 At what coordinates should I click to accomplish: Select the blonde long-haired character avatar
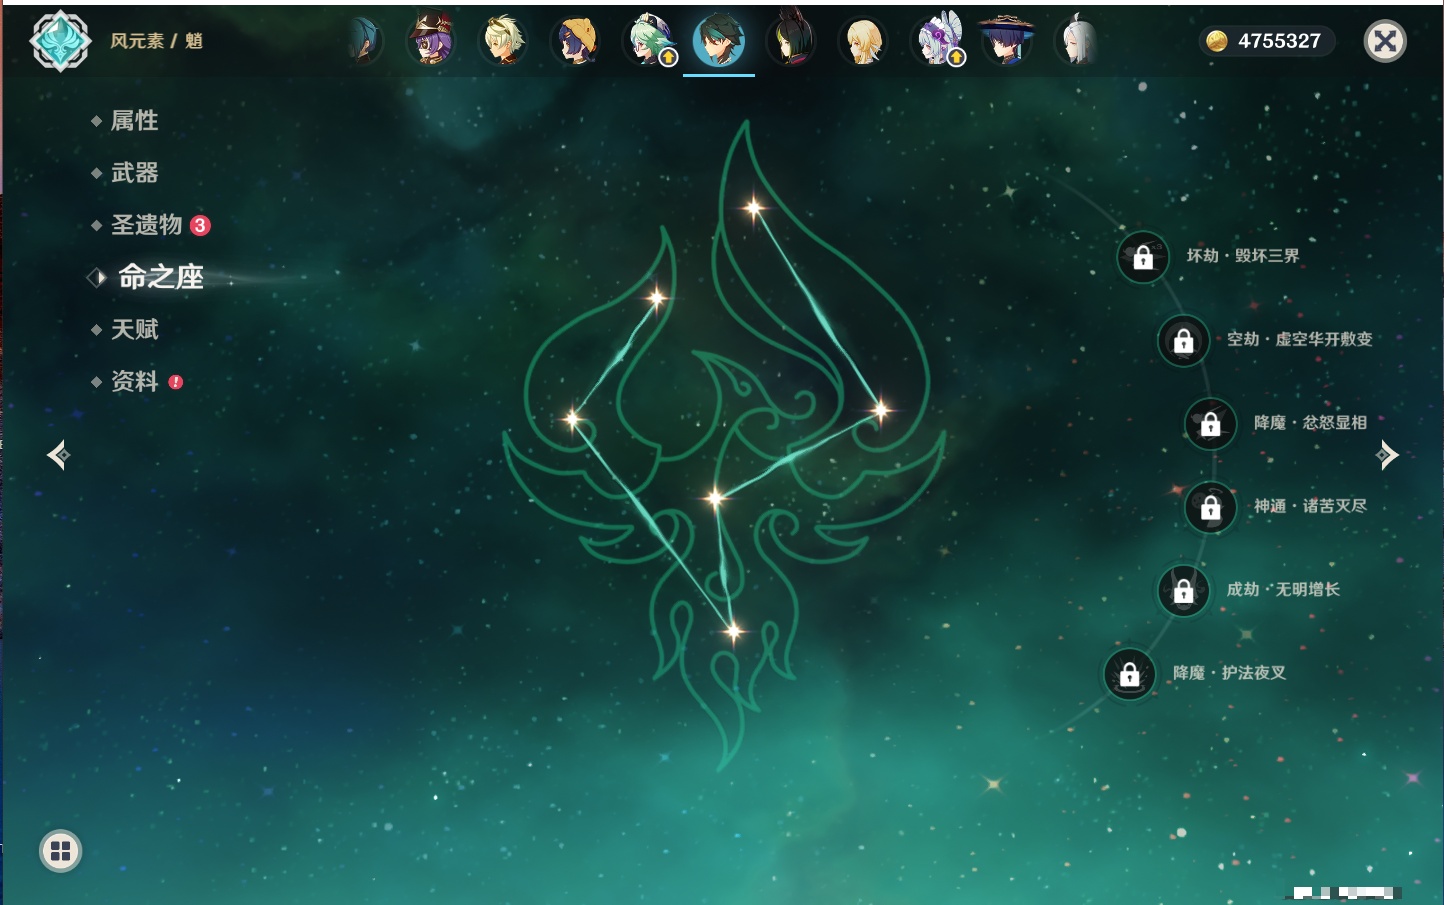coord(863,41)
